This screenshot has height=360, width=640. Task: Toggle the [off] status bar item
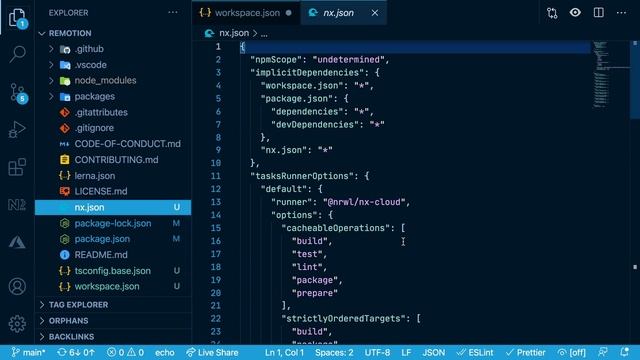[572, 352]
